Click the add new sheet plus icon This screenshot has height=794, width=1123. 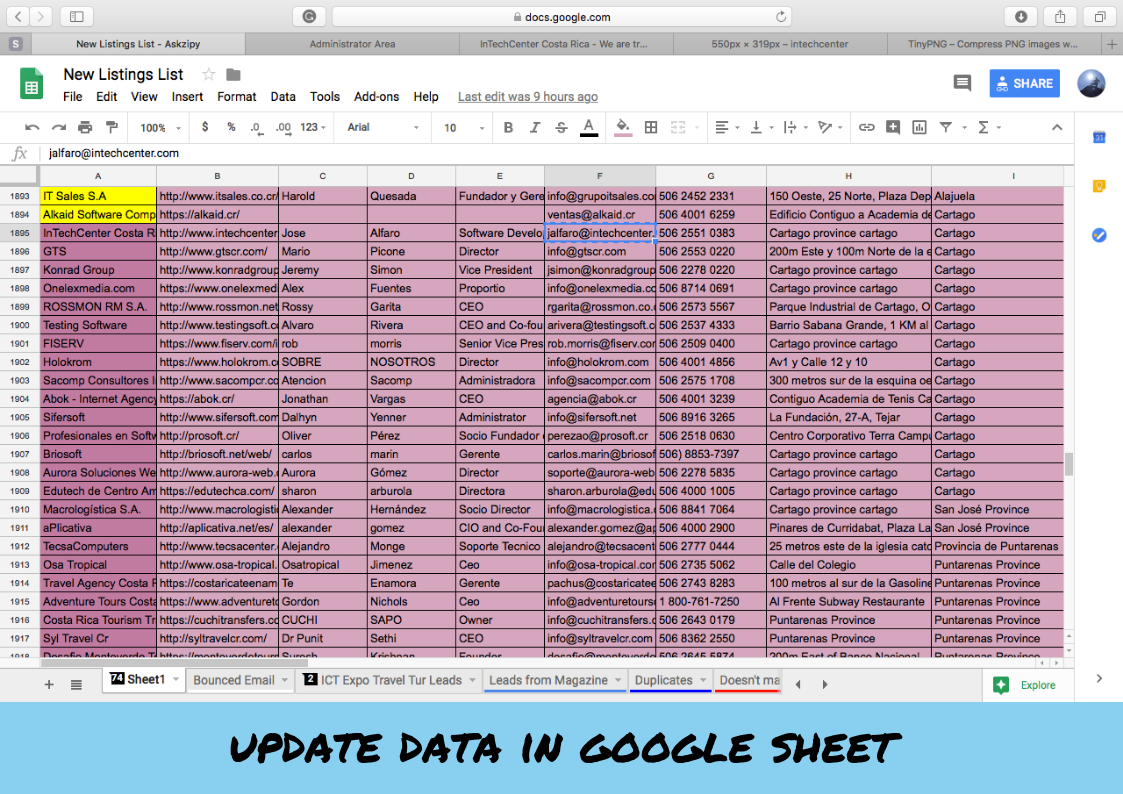[48, 684]
